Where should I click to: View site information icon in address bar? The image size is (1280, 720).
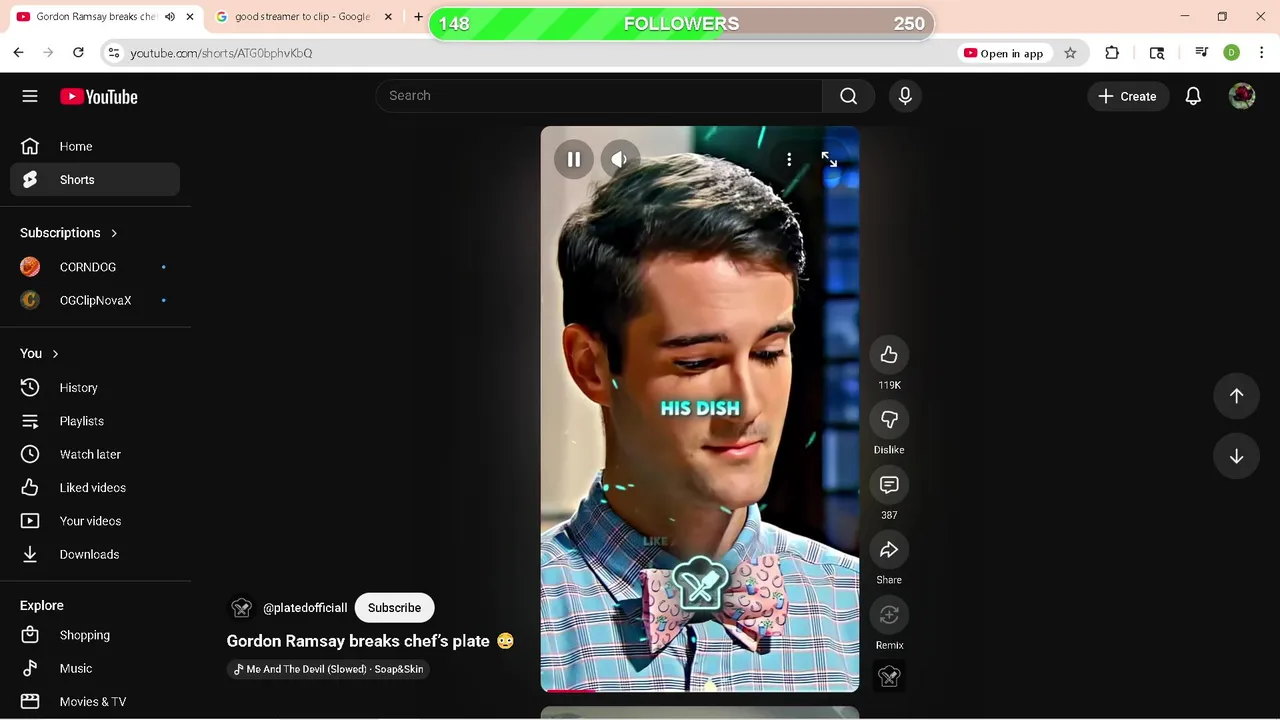click(113, 53)
